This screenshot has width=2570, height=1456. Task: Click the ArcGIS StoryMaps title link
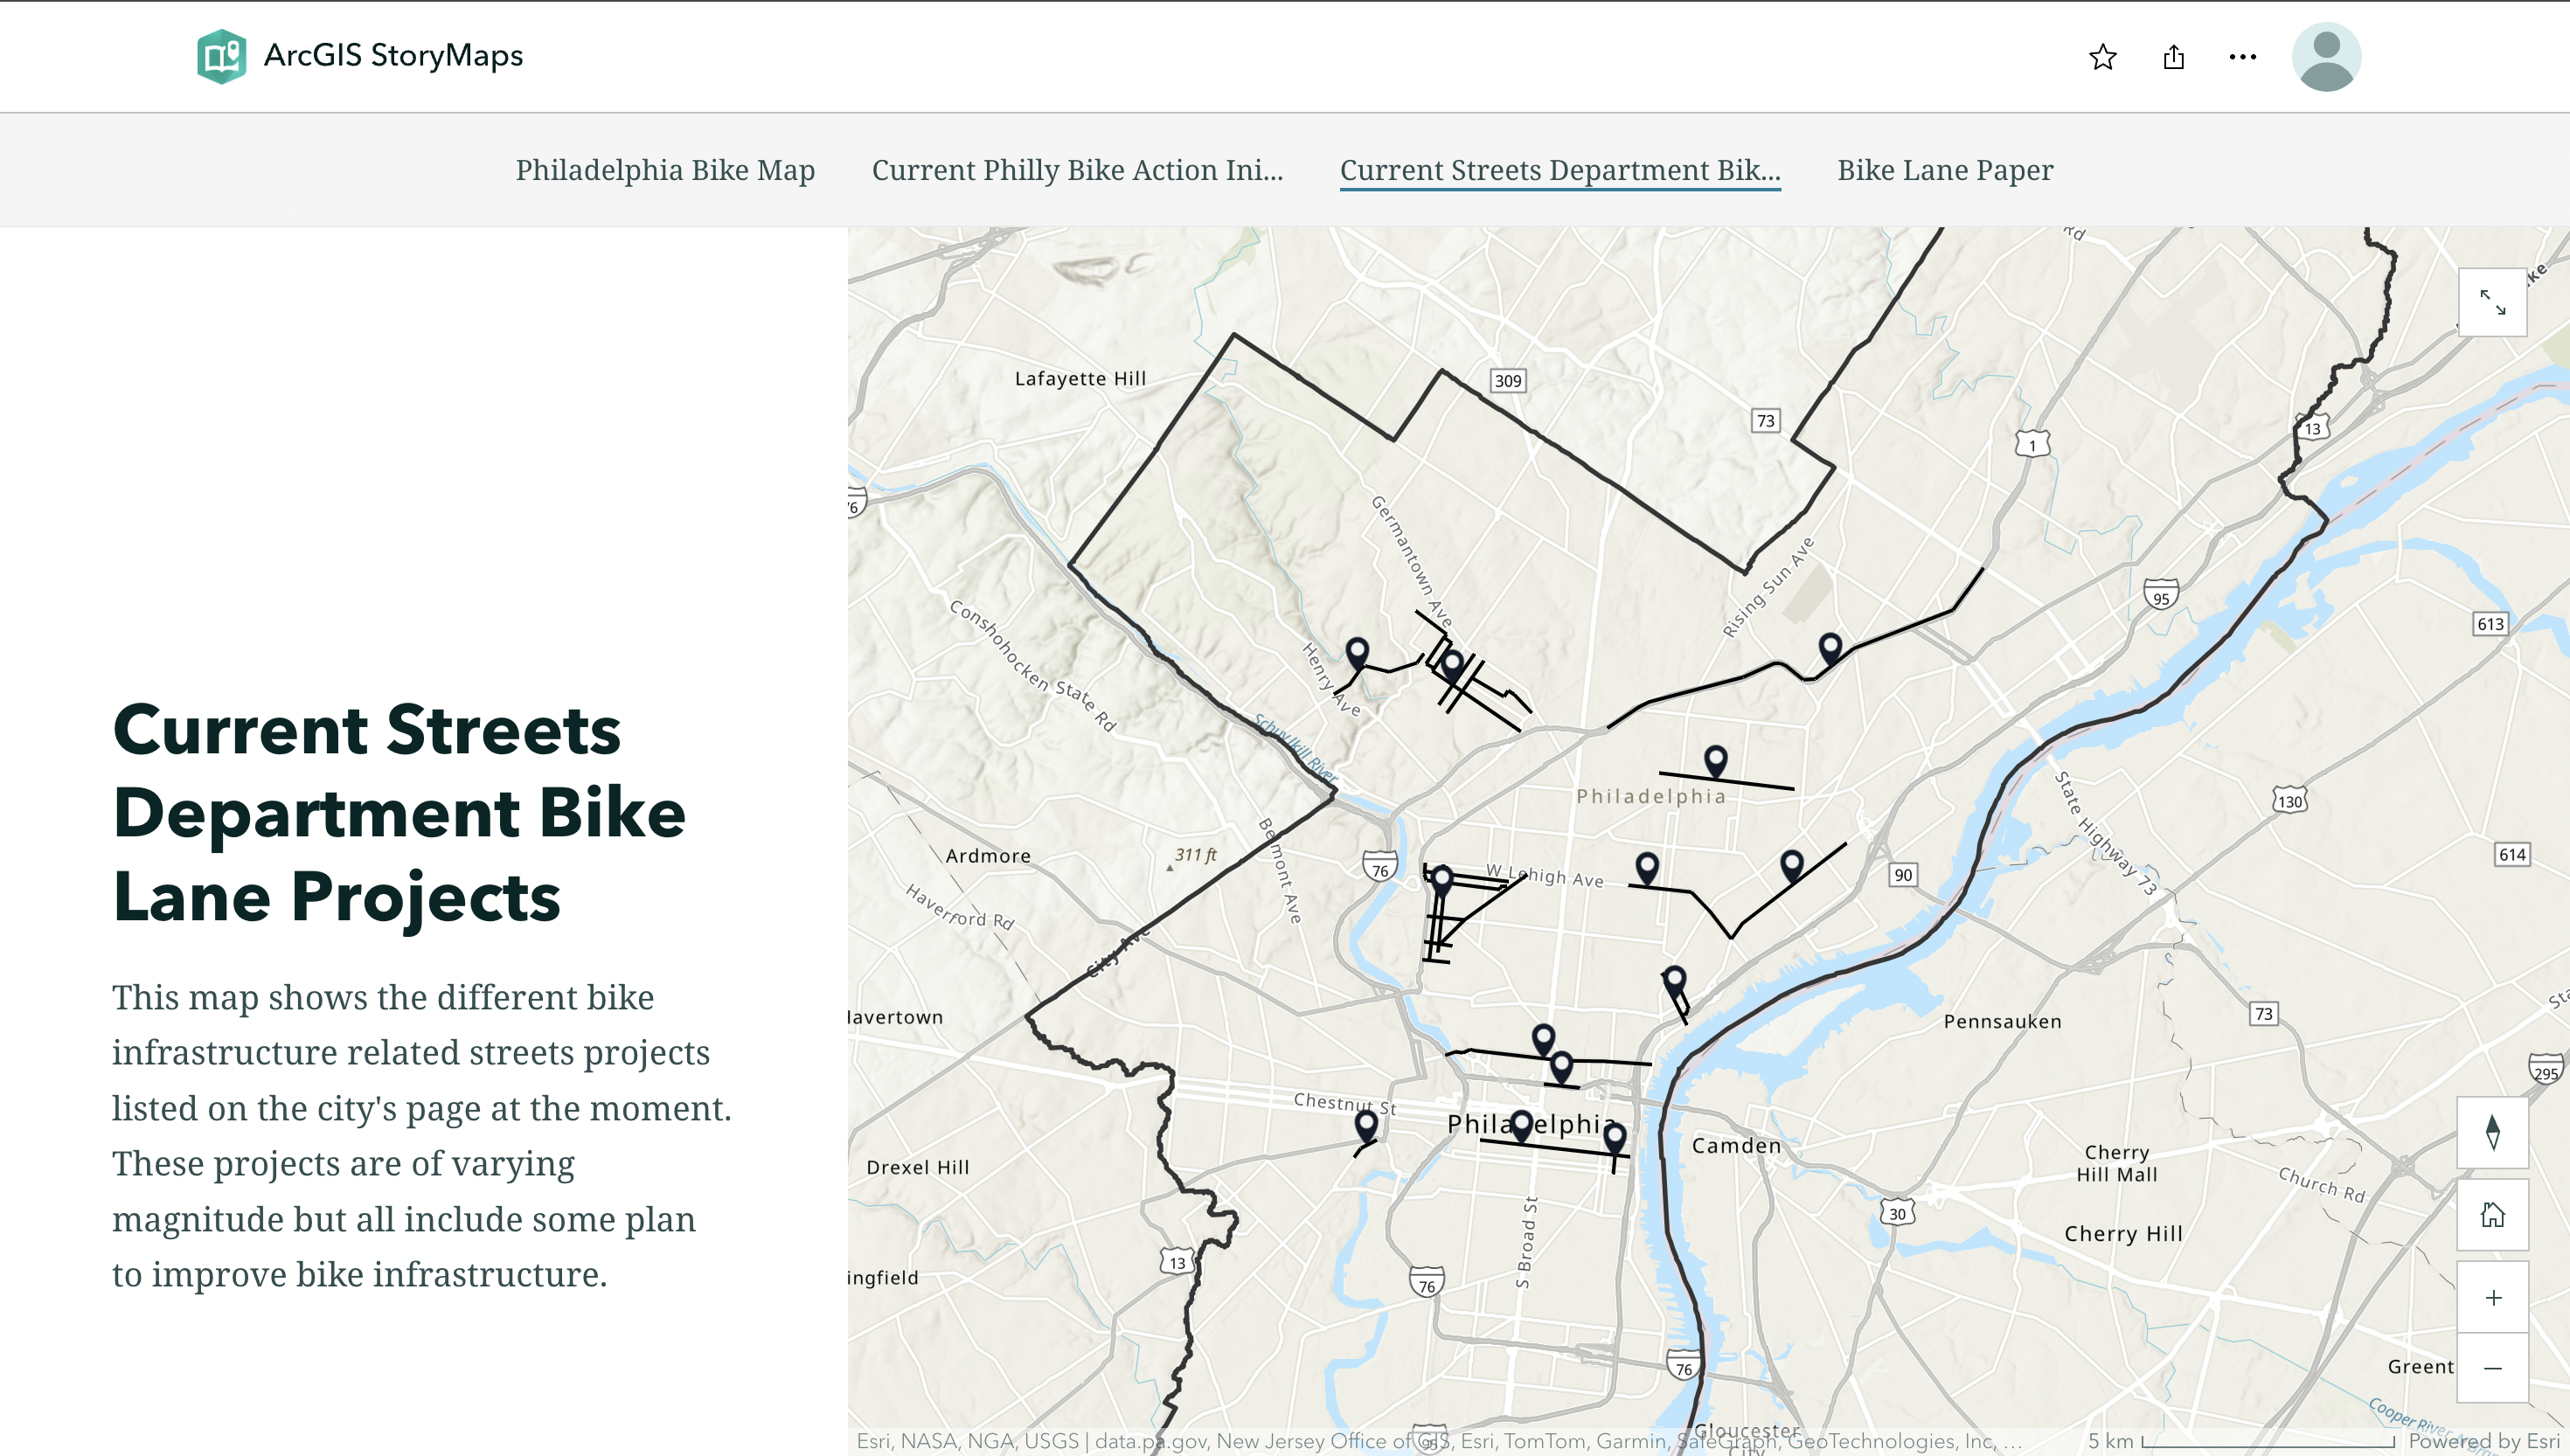[x=393, y=55]
